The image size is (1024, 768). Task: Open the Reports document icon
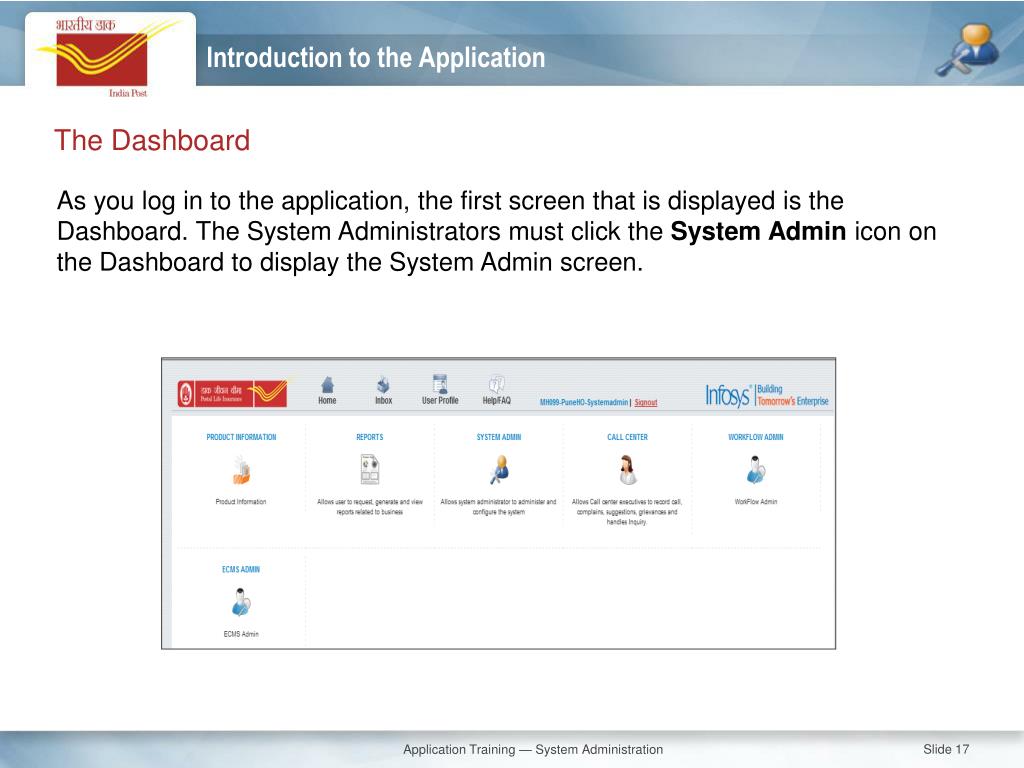pos(370,470)
